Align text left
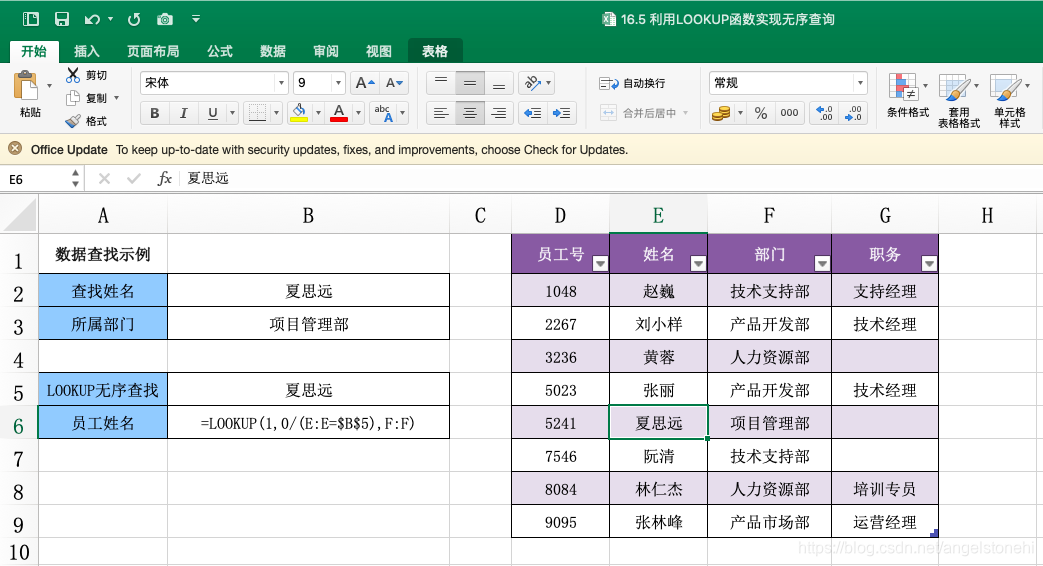This screenshot has height=566, width=1043. [441, 113]
